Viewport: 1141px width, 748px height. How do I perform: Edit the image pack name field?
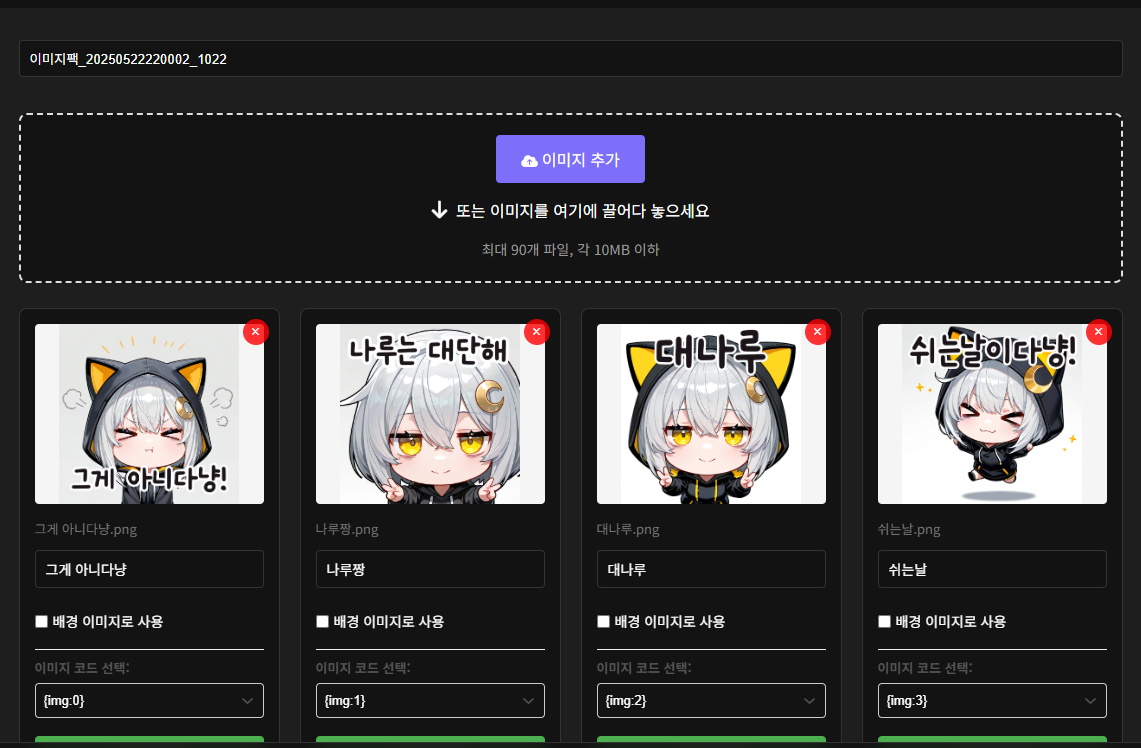coord(570,59)
